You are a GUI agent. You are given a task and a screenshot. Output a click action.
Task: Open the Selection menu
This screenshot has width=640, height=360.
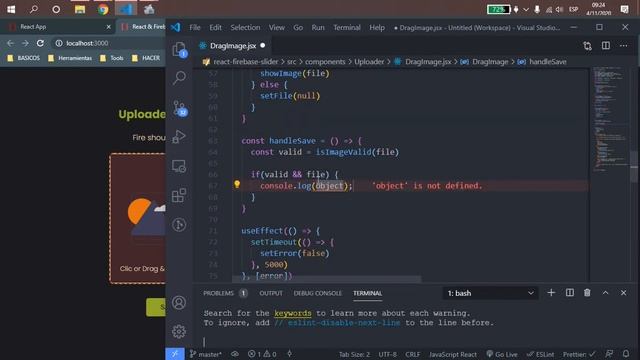click(245, 27)
